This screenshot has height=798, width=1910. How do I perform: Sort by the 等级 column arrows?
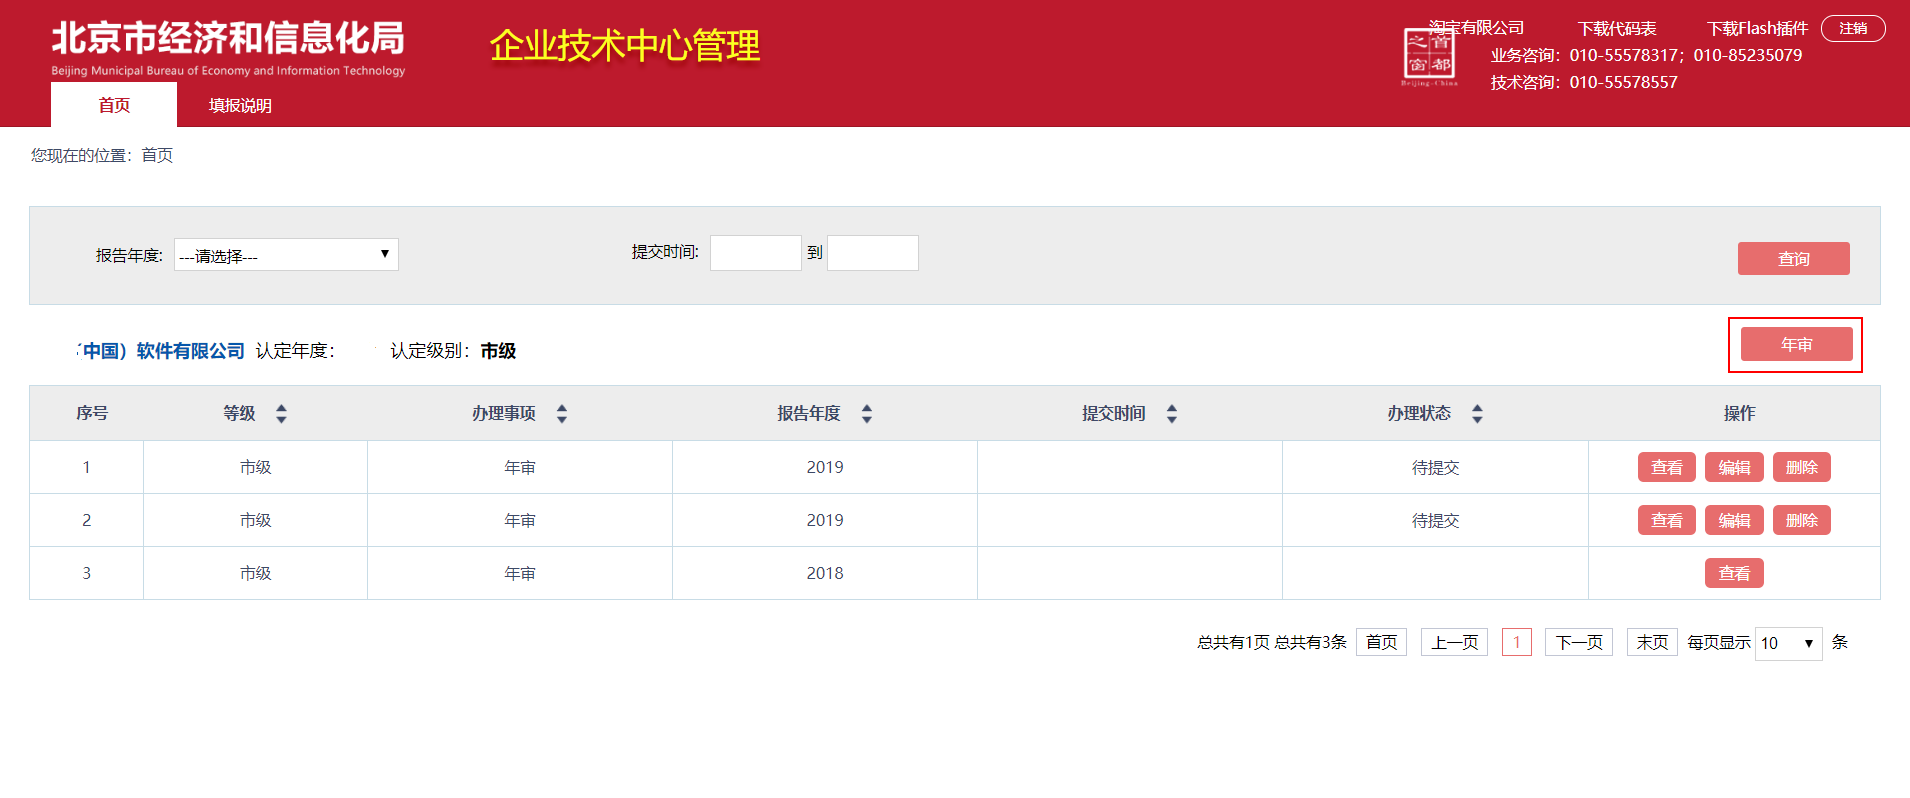[281, 413]
